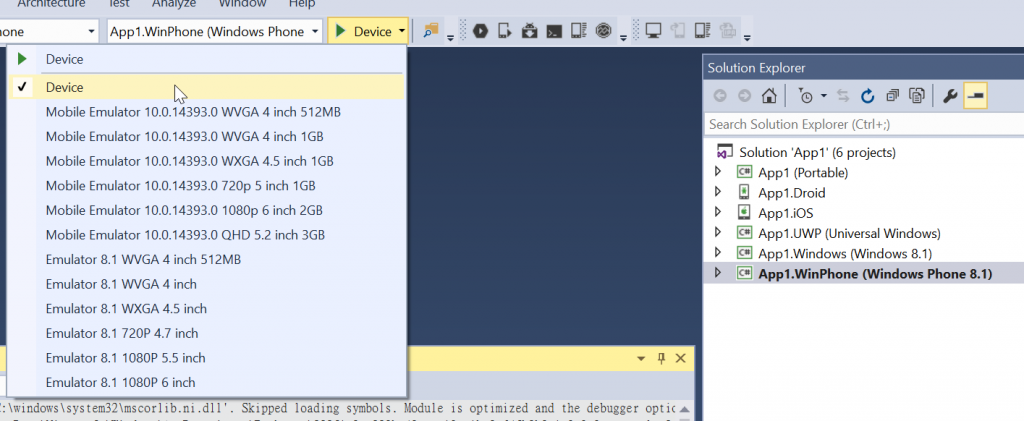Choose Mobile Emulator 10.0.14393.0 1080p 6 inch 2GB

click(206, 210)
